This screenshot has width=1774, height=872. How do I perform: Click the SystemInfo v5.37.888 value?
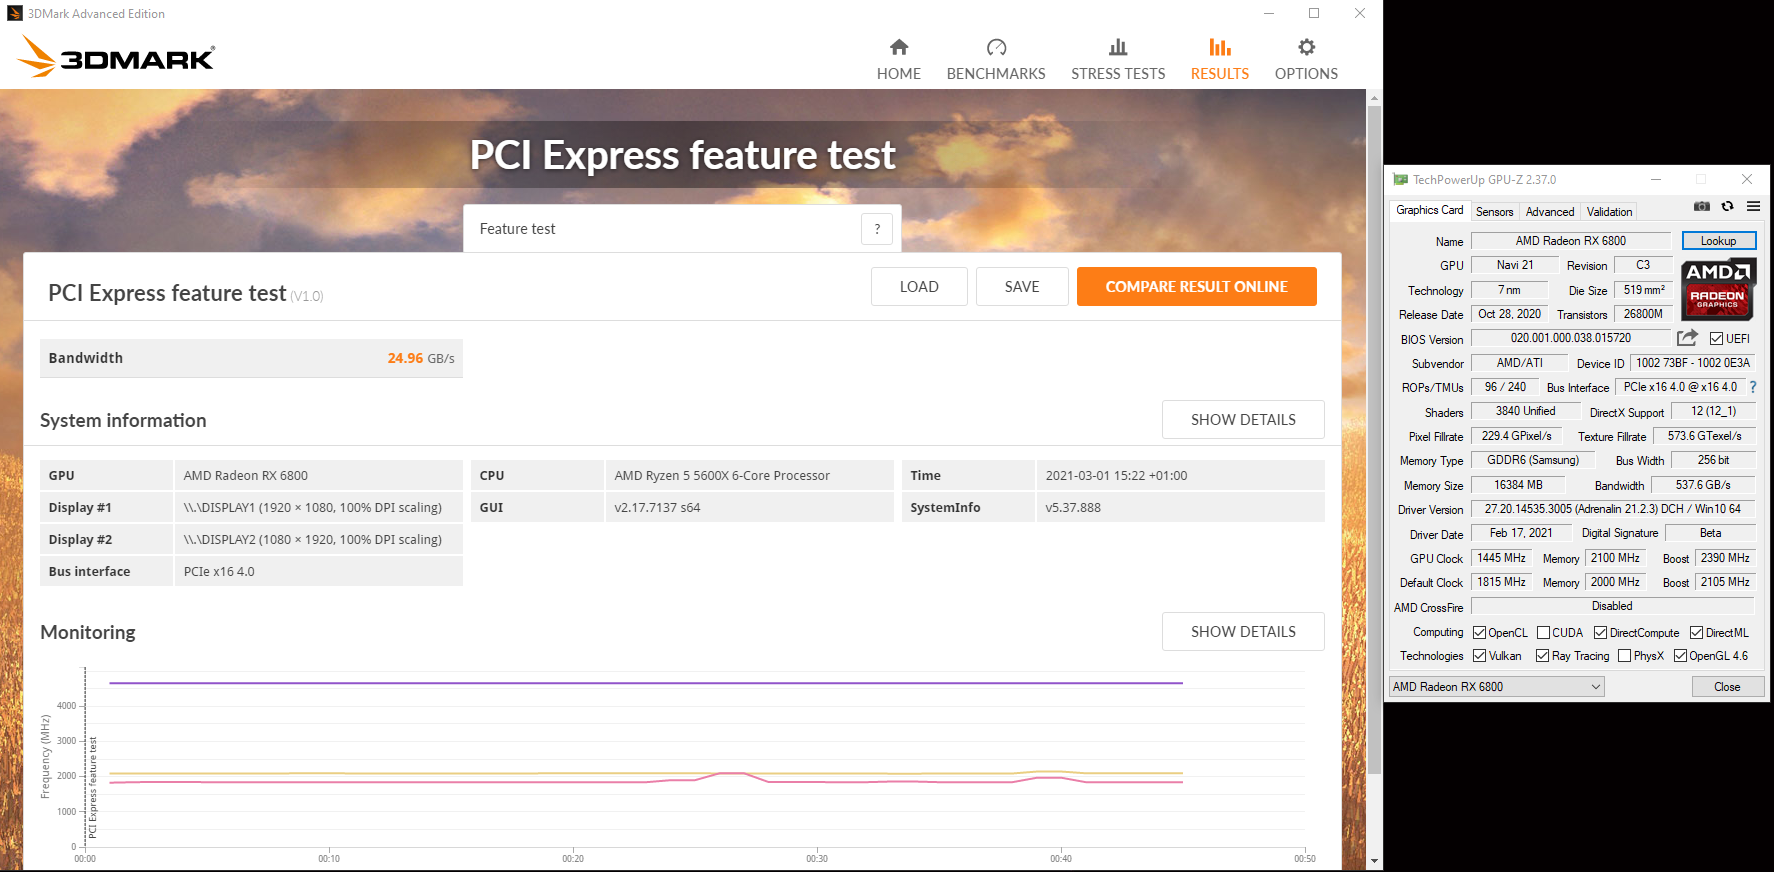pos(1180,508)
